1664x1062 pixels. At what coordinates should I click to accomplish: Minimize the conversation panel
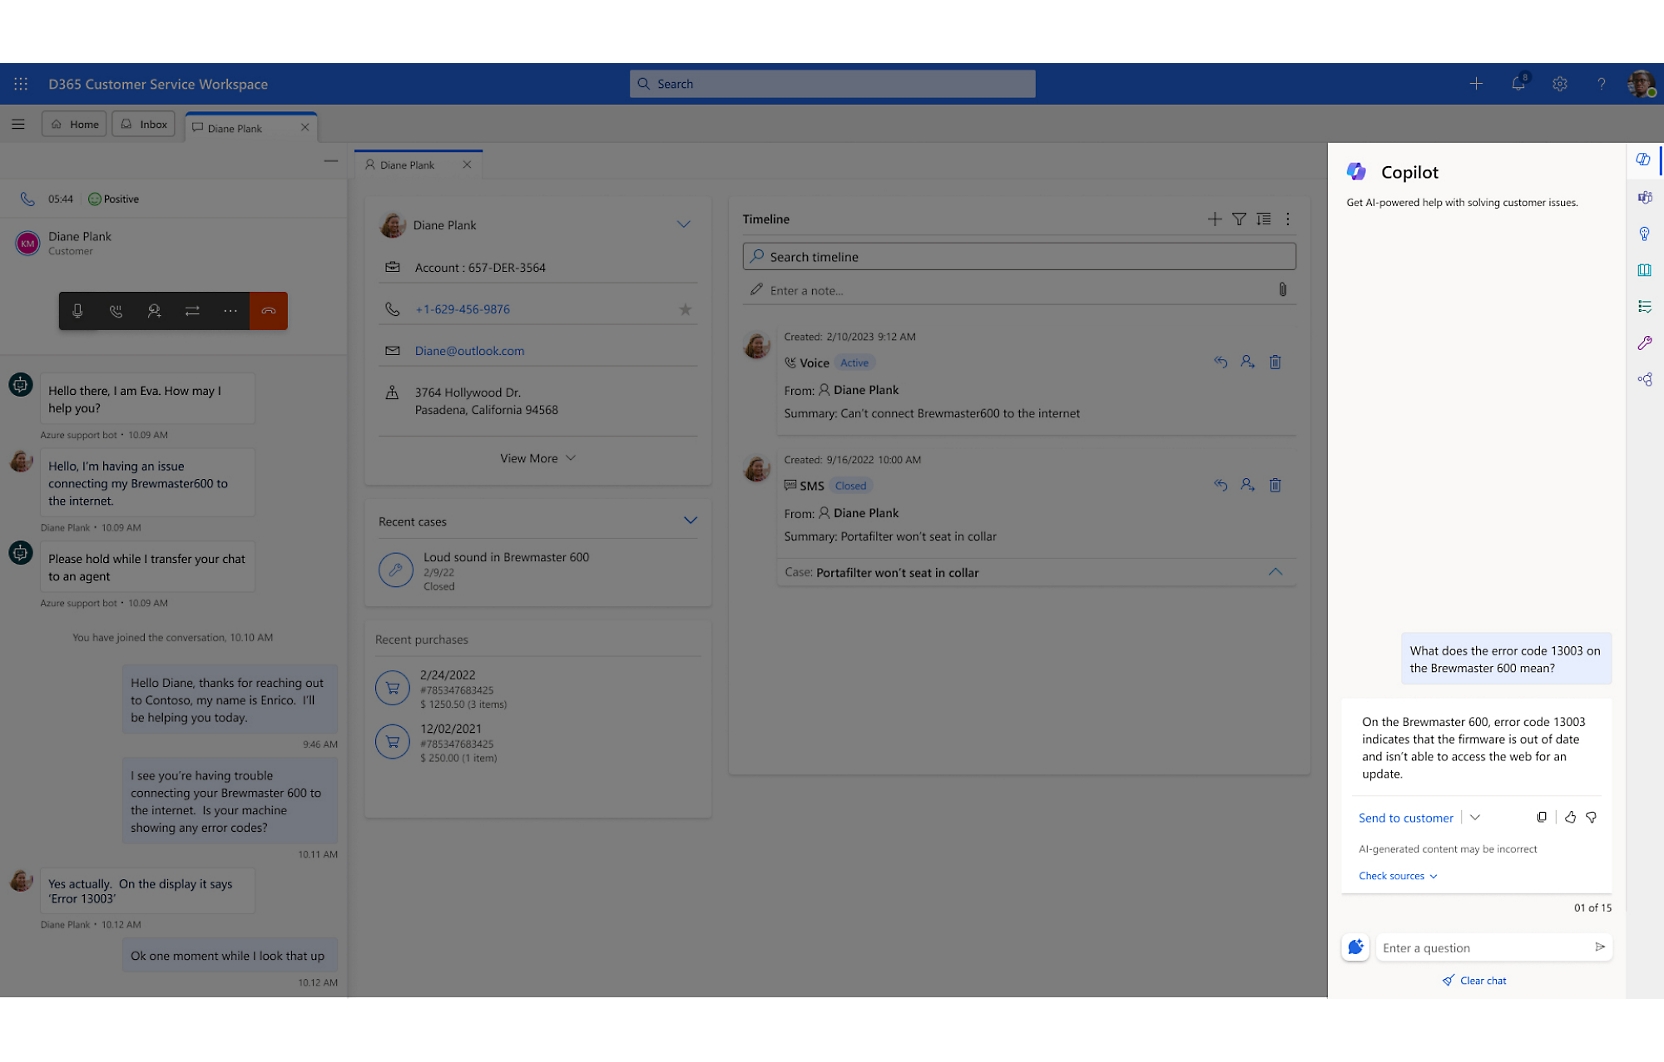coord(331,161)
